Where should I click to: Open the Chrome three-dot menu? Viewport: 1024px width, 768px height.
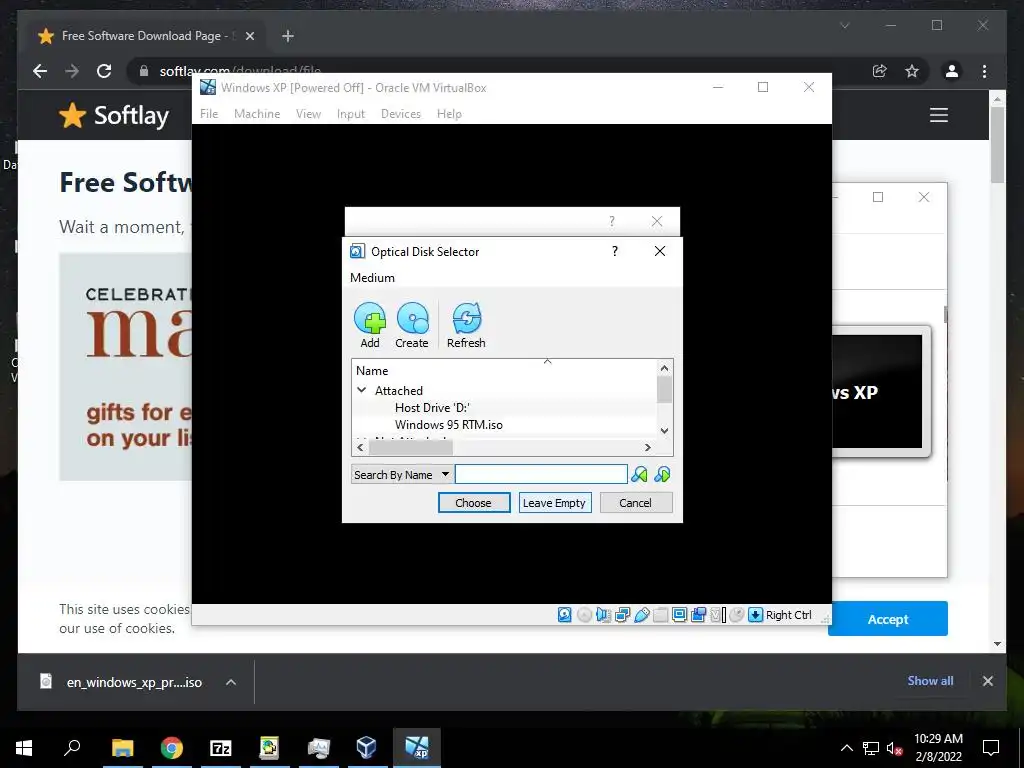click(x=984, y=71)
